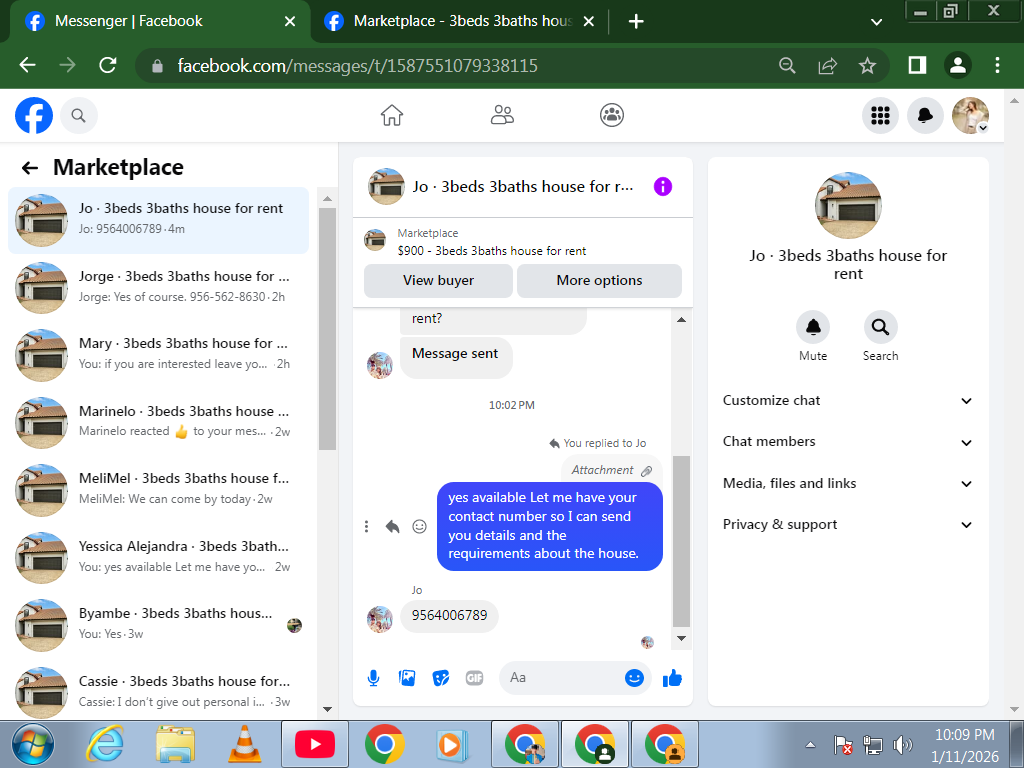Open conversation information purple icon
This screenshot has height=768, width=1024.
coord(663,187)
